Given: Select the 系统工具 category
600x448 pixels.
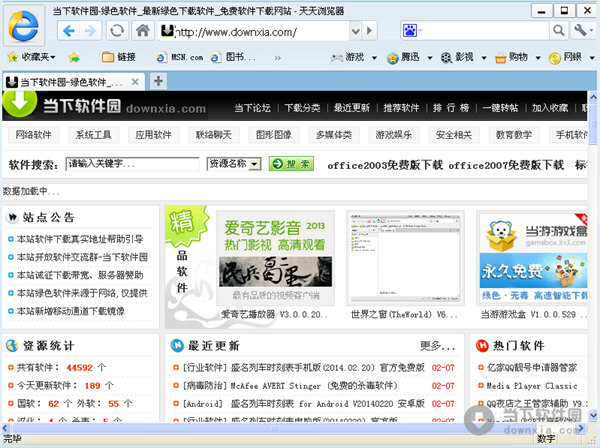Looking at the screenshot, I should pyautogui.click(x=94, y=135).
